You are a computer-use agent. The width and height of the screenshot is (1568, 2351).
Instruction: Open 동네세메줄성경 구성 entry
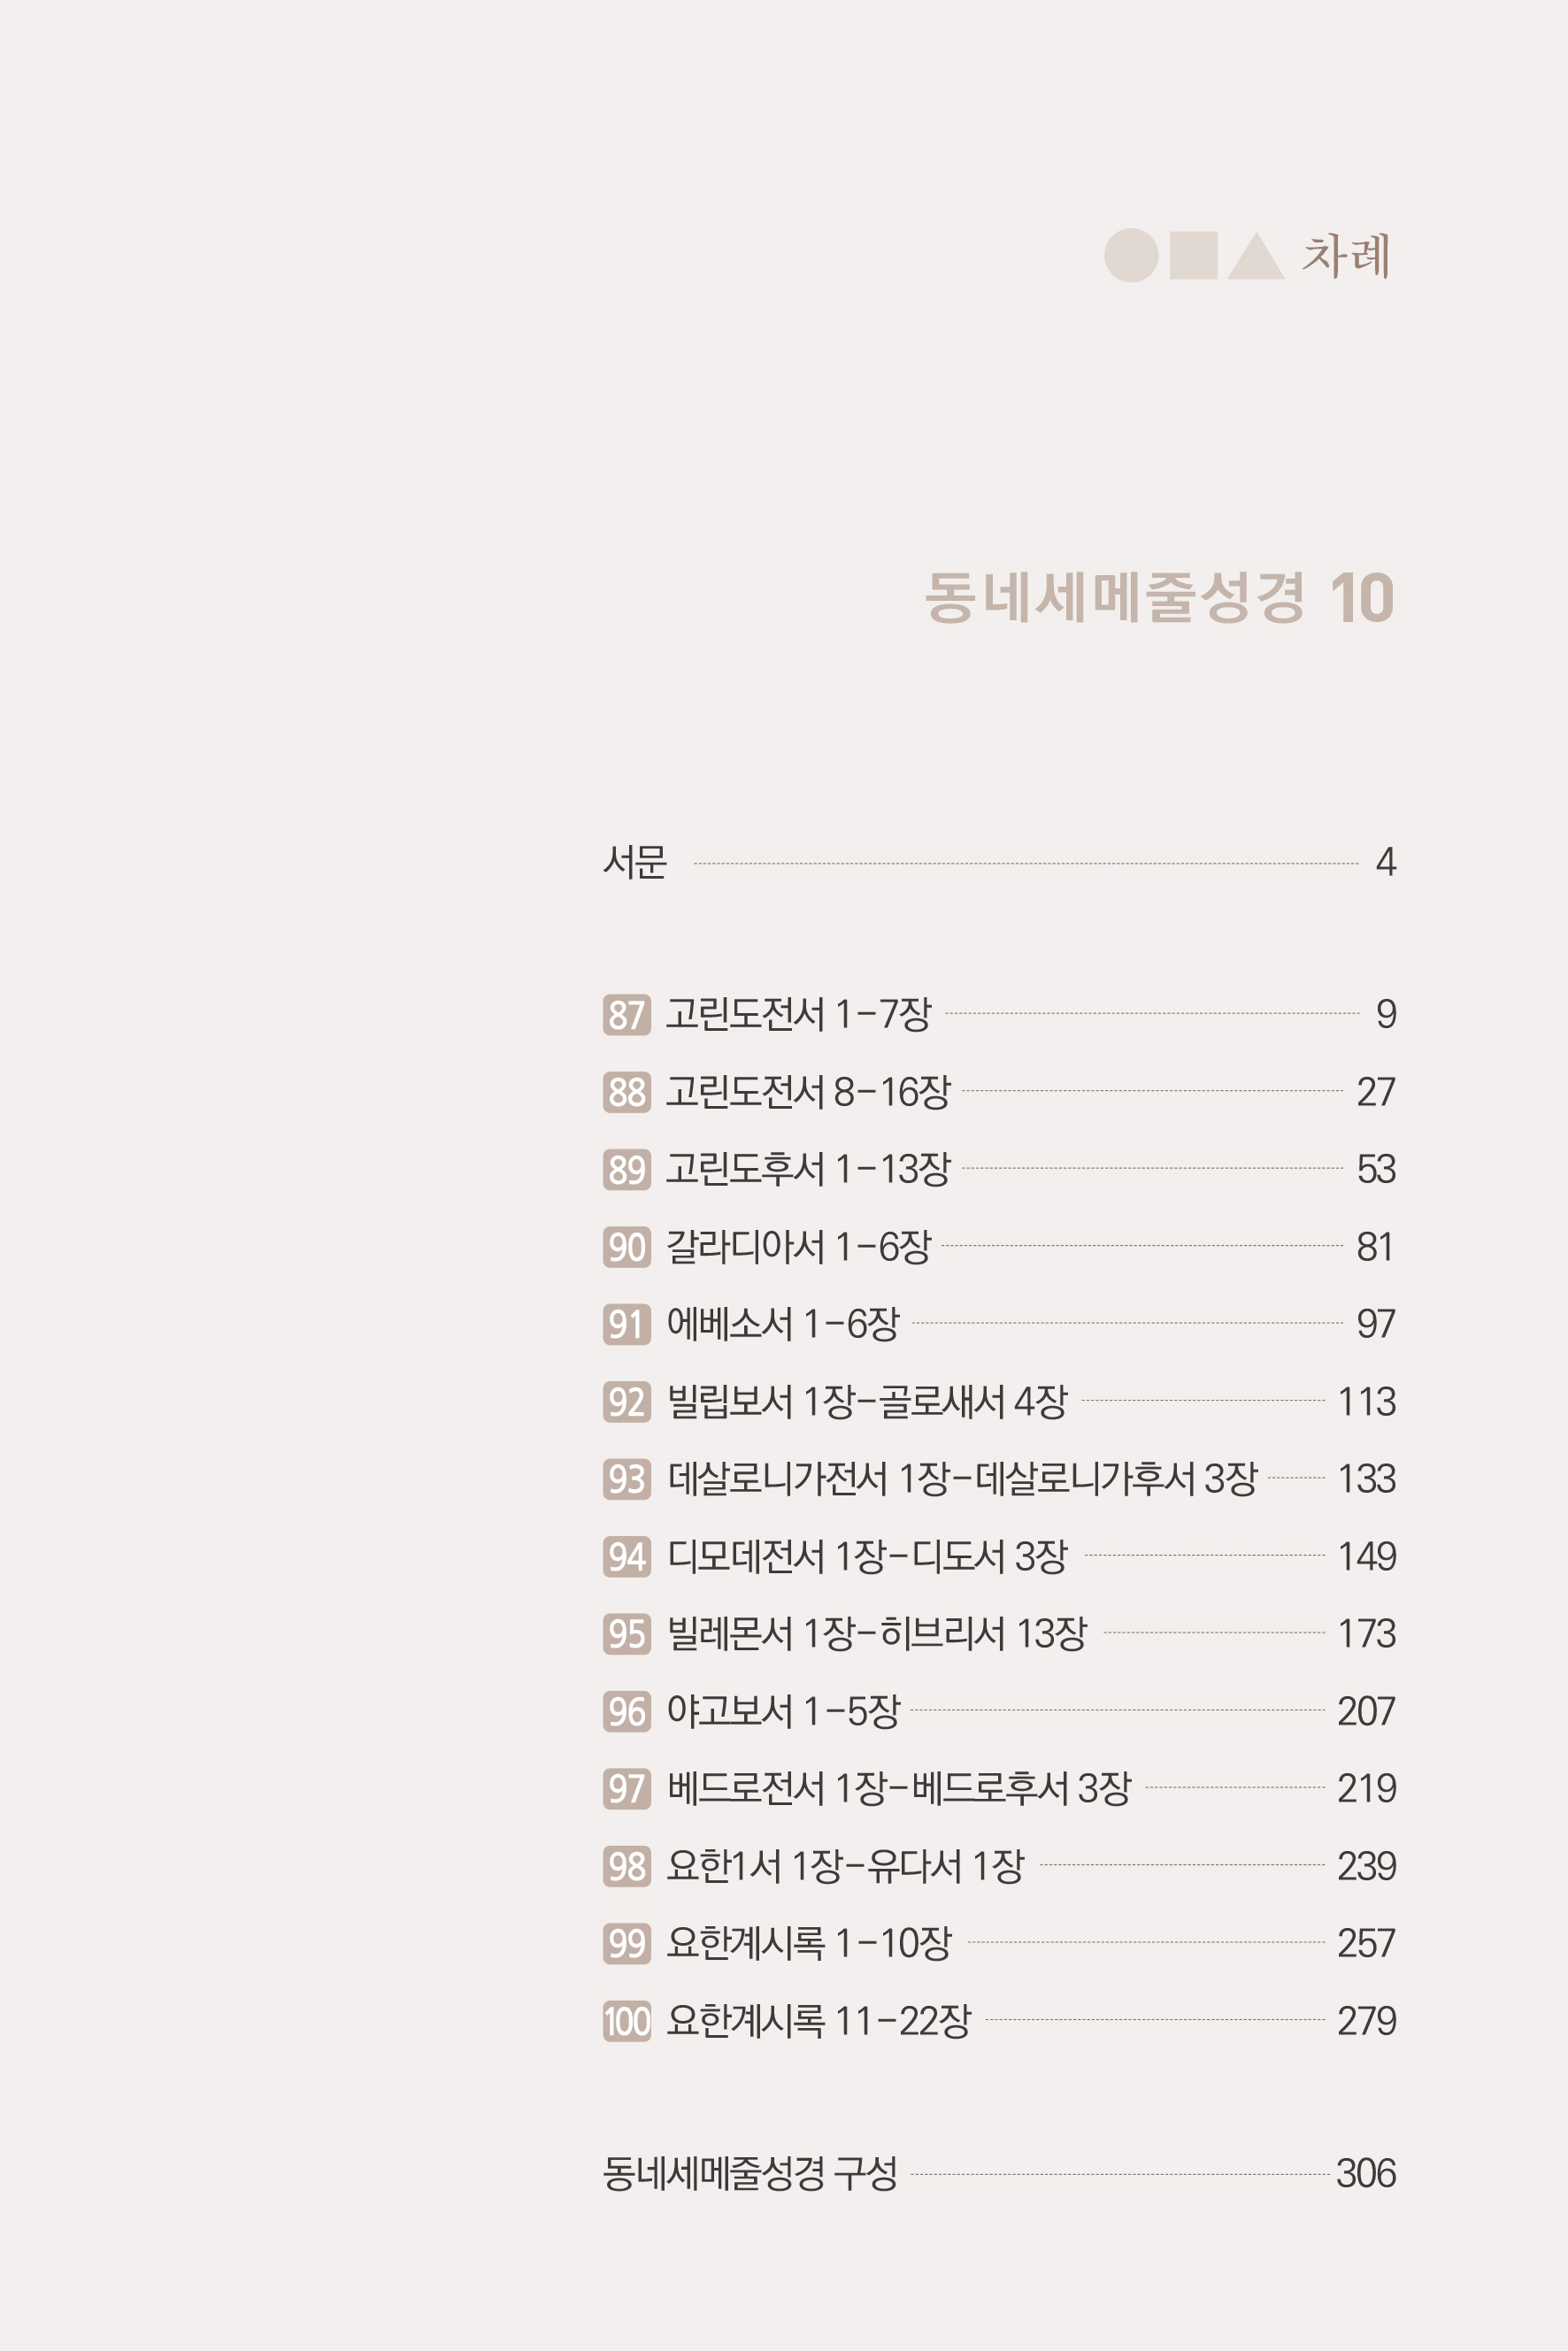tap(750, 2173)
